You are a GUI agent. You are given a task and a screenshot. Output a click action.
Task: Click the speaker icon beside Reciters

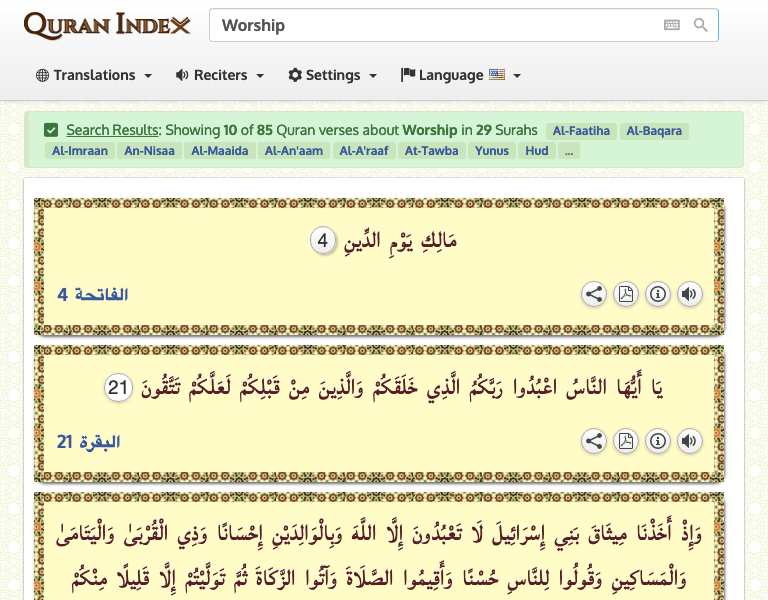point(182,75)
